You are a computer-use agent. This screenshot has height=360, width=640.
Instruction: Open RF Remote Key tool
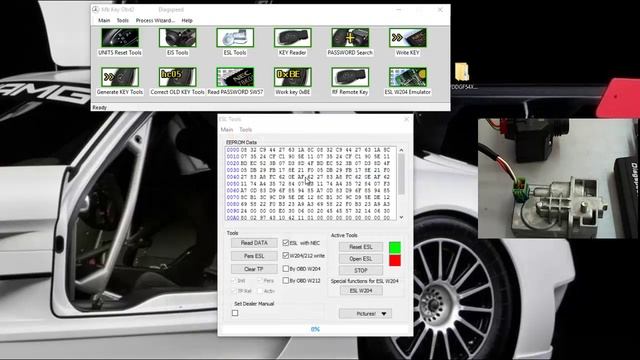coord(350,77)
